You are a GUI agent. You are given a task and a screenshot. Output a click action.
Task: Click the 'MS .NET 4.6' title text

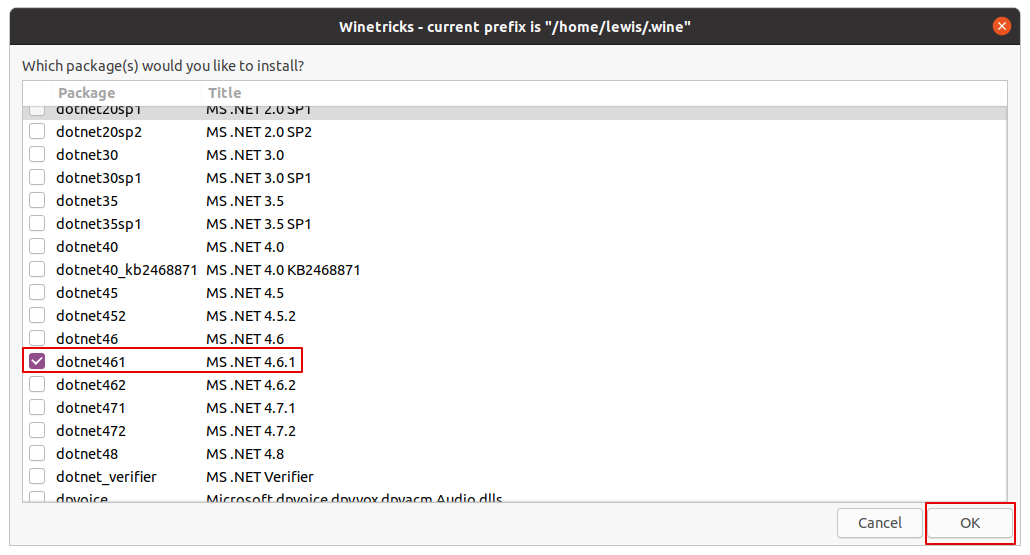[x=245, y=339]
